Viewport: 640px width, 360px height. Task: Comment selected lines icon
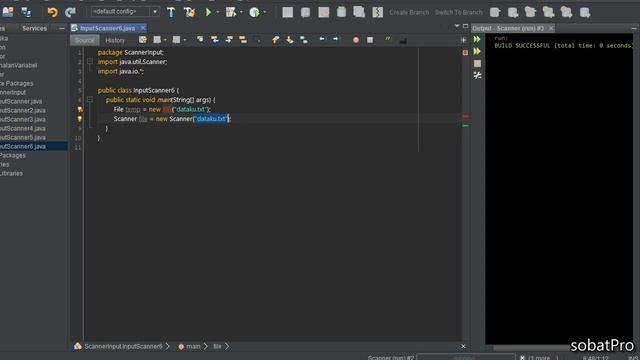tap(388, 39)
